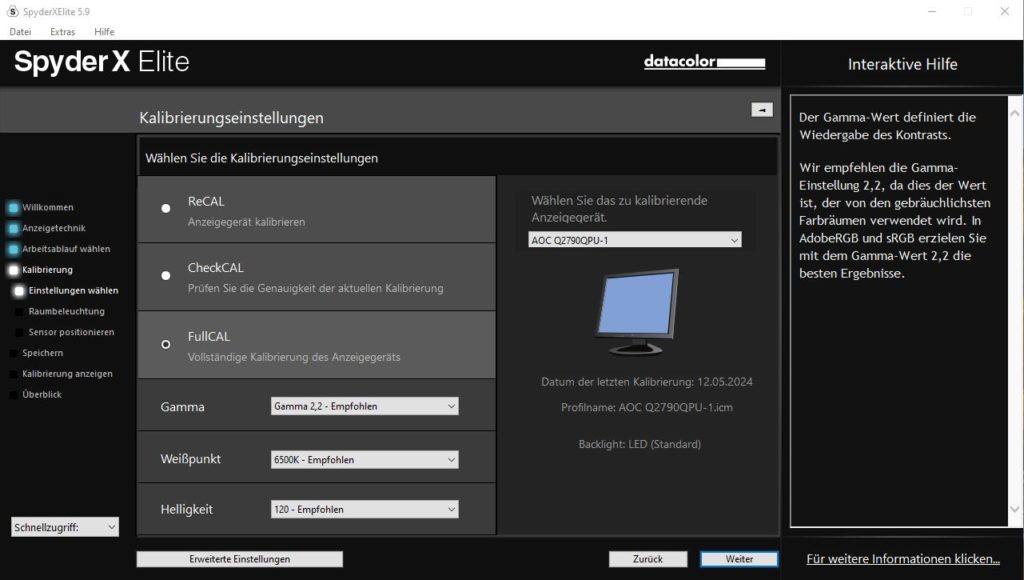Click the Weiter button
This screenshot has height=580, width=1024.
coord(739,559)
